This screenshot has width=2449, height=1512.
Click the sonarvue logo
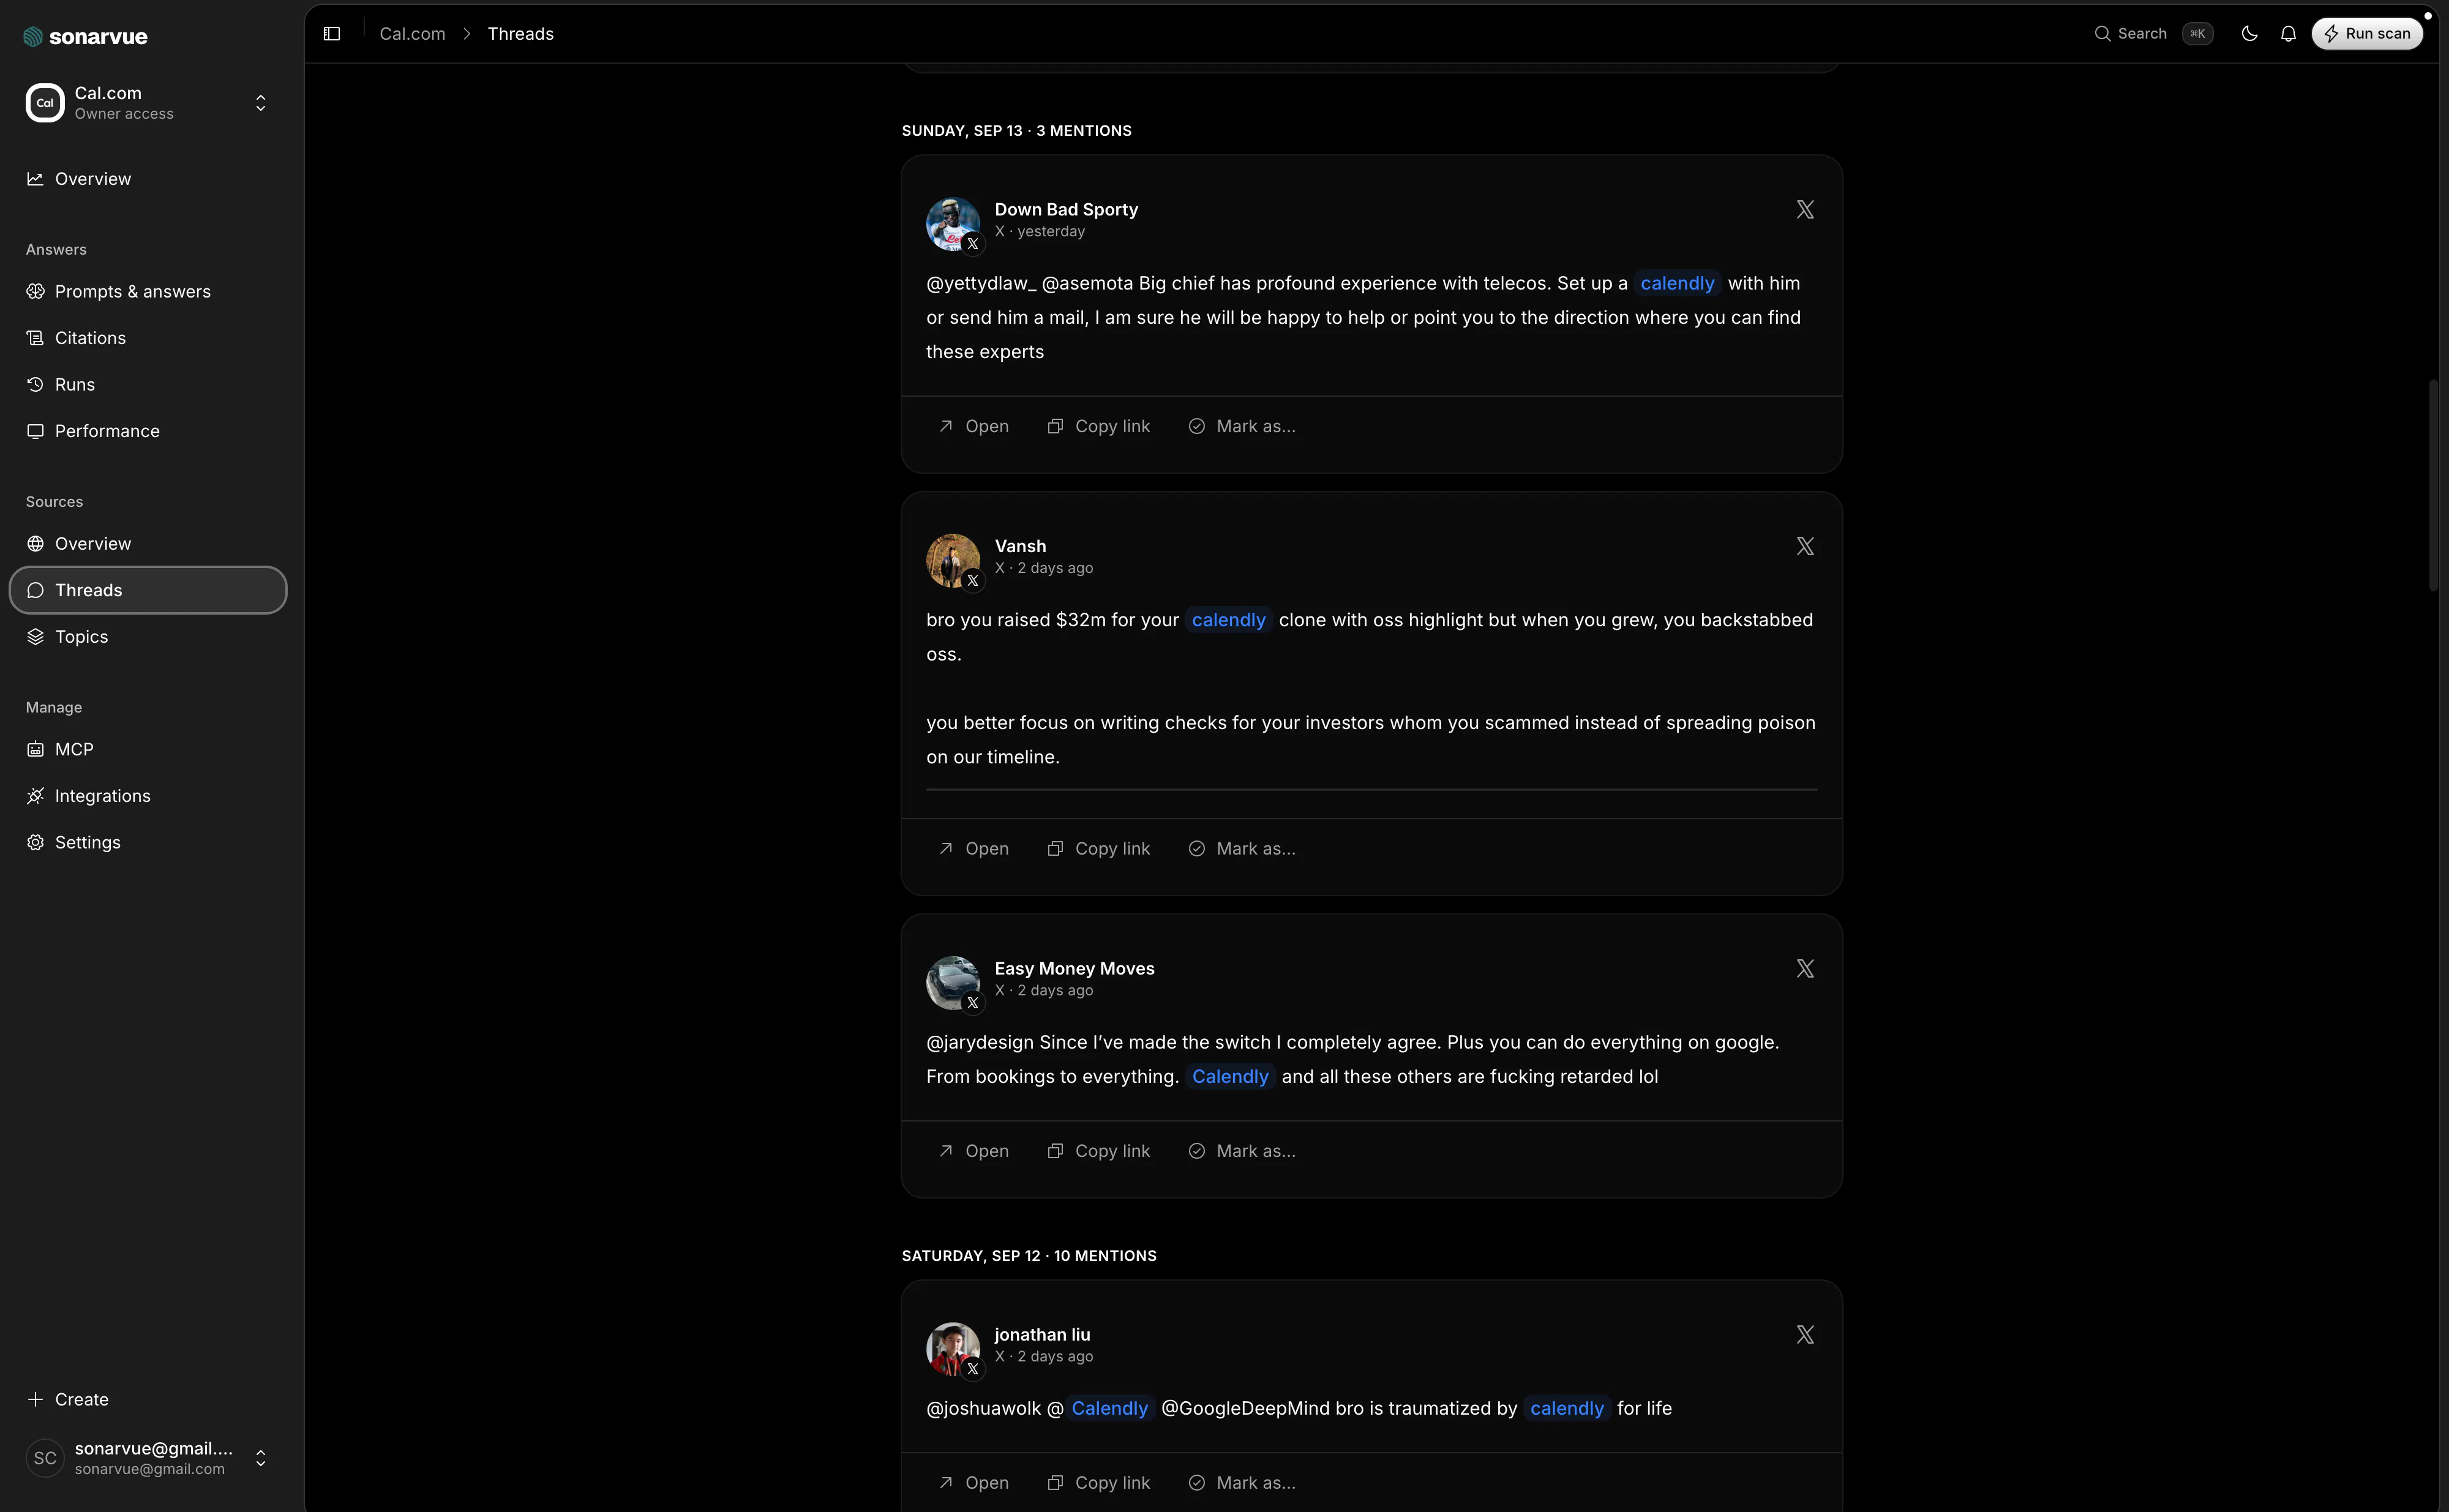(x=85, y=37)
